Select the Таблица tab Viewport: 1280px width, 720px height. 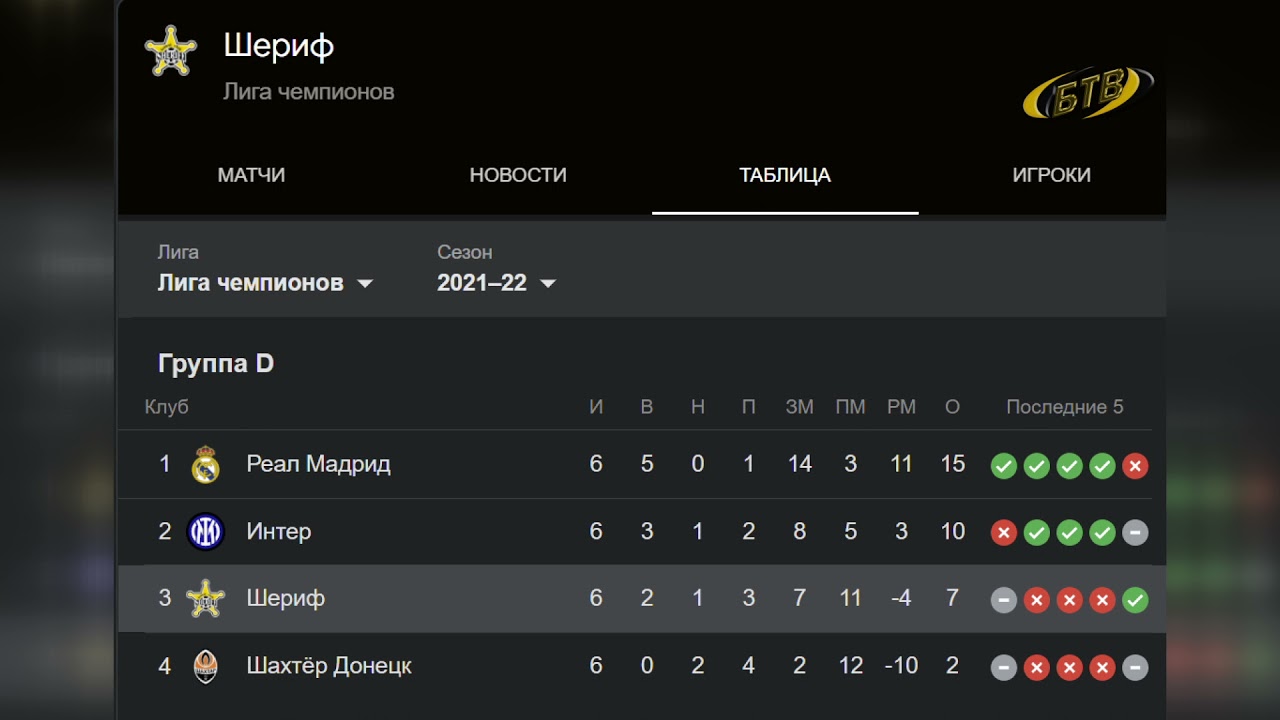point(785,175)
